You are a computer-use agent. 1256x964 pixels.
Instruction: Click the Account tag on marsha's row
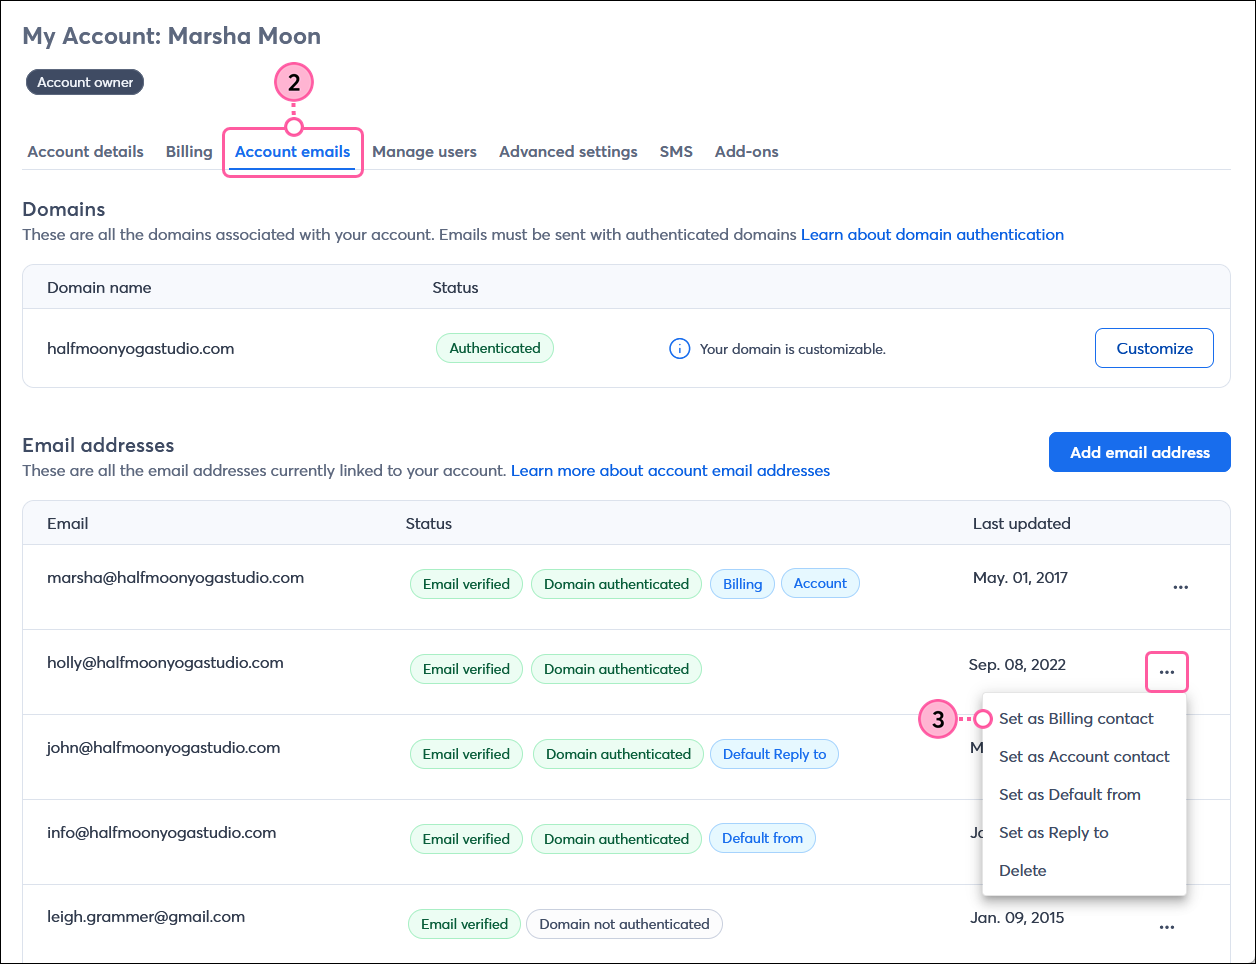pos(820,583)
